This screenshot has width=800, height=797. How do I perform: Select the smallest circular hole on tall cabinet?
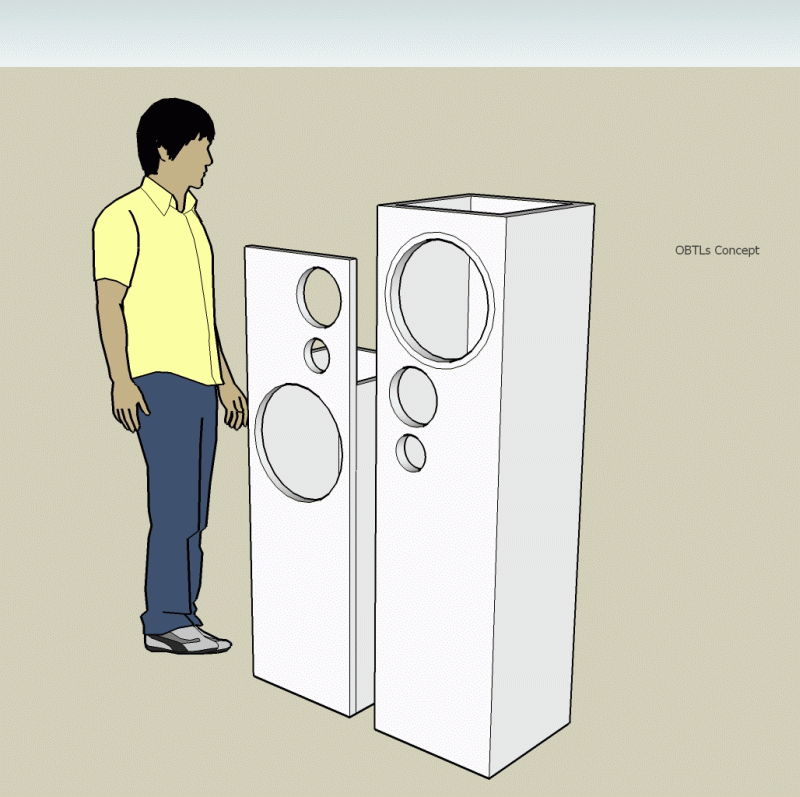[x=411, y=453]
